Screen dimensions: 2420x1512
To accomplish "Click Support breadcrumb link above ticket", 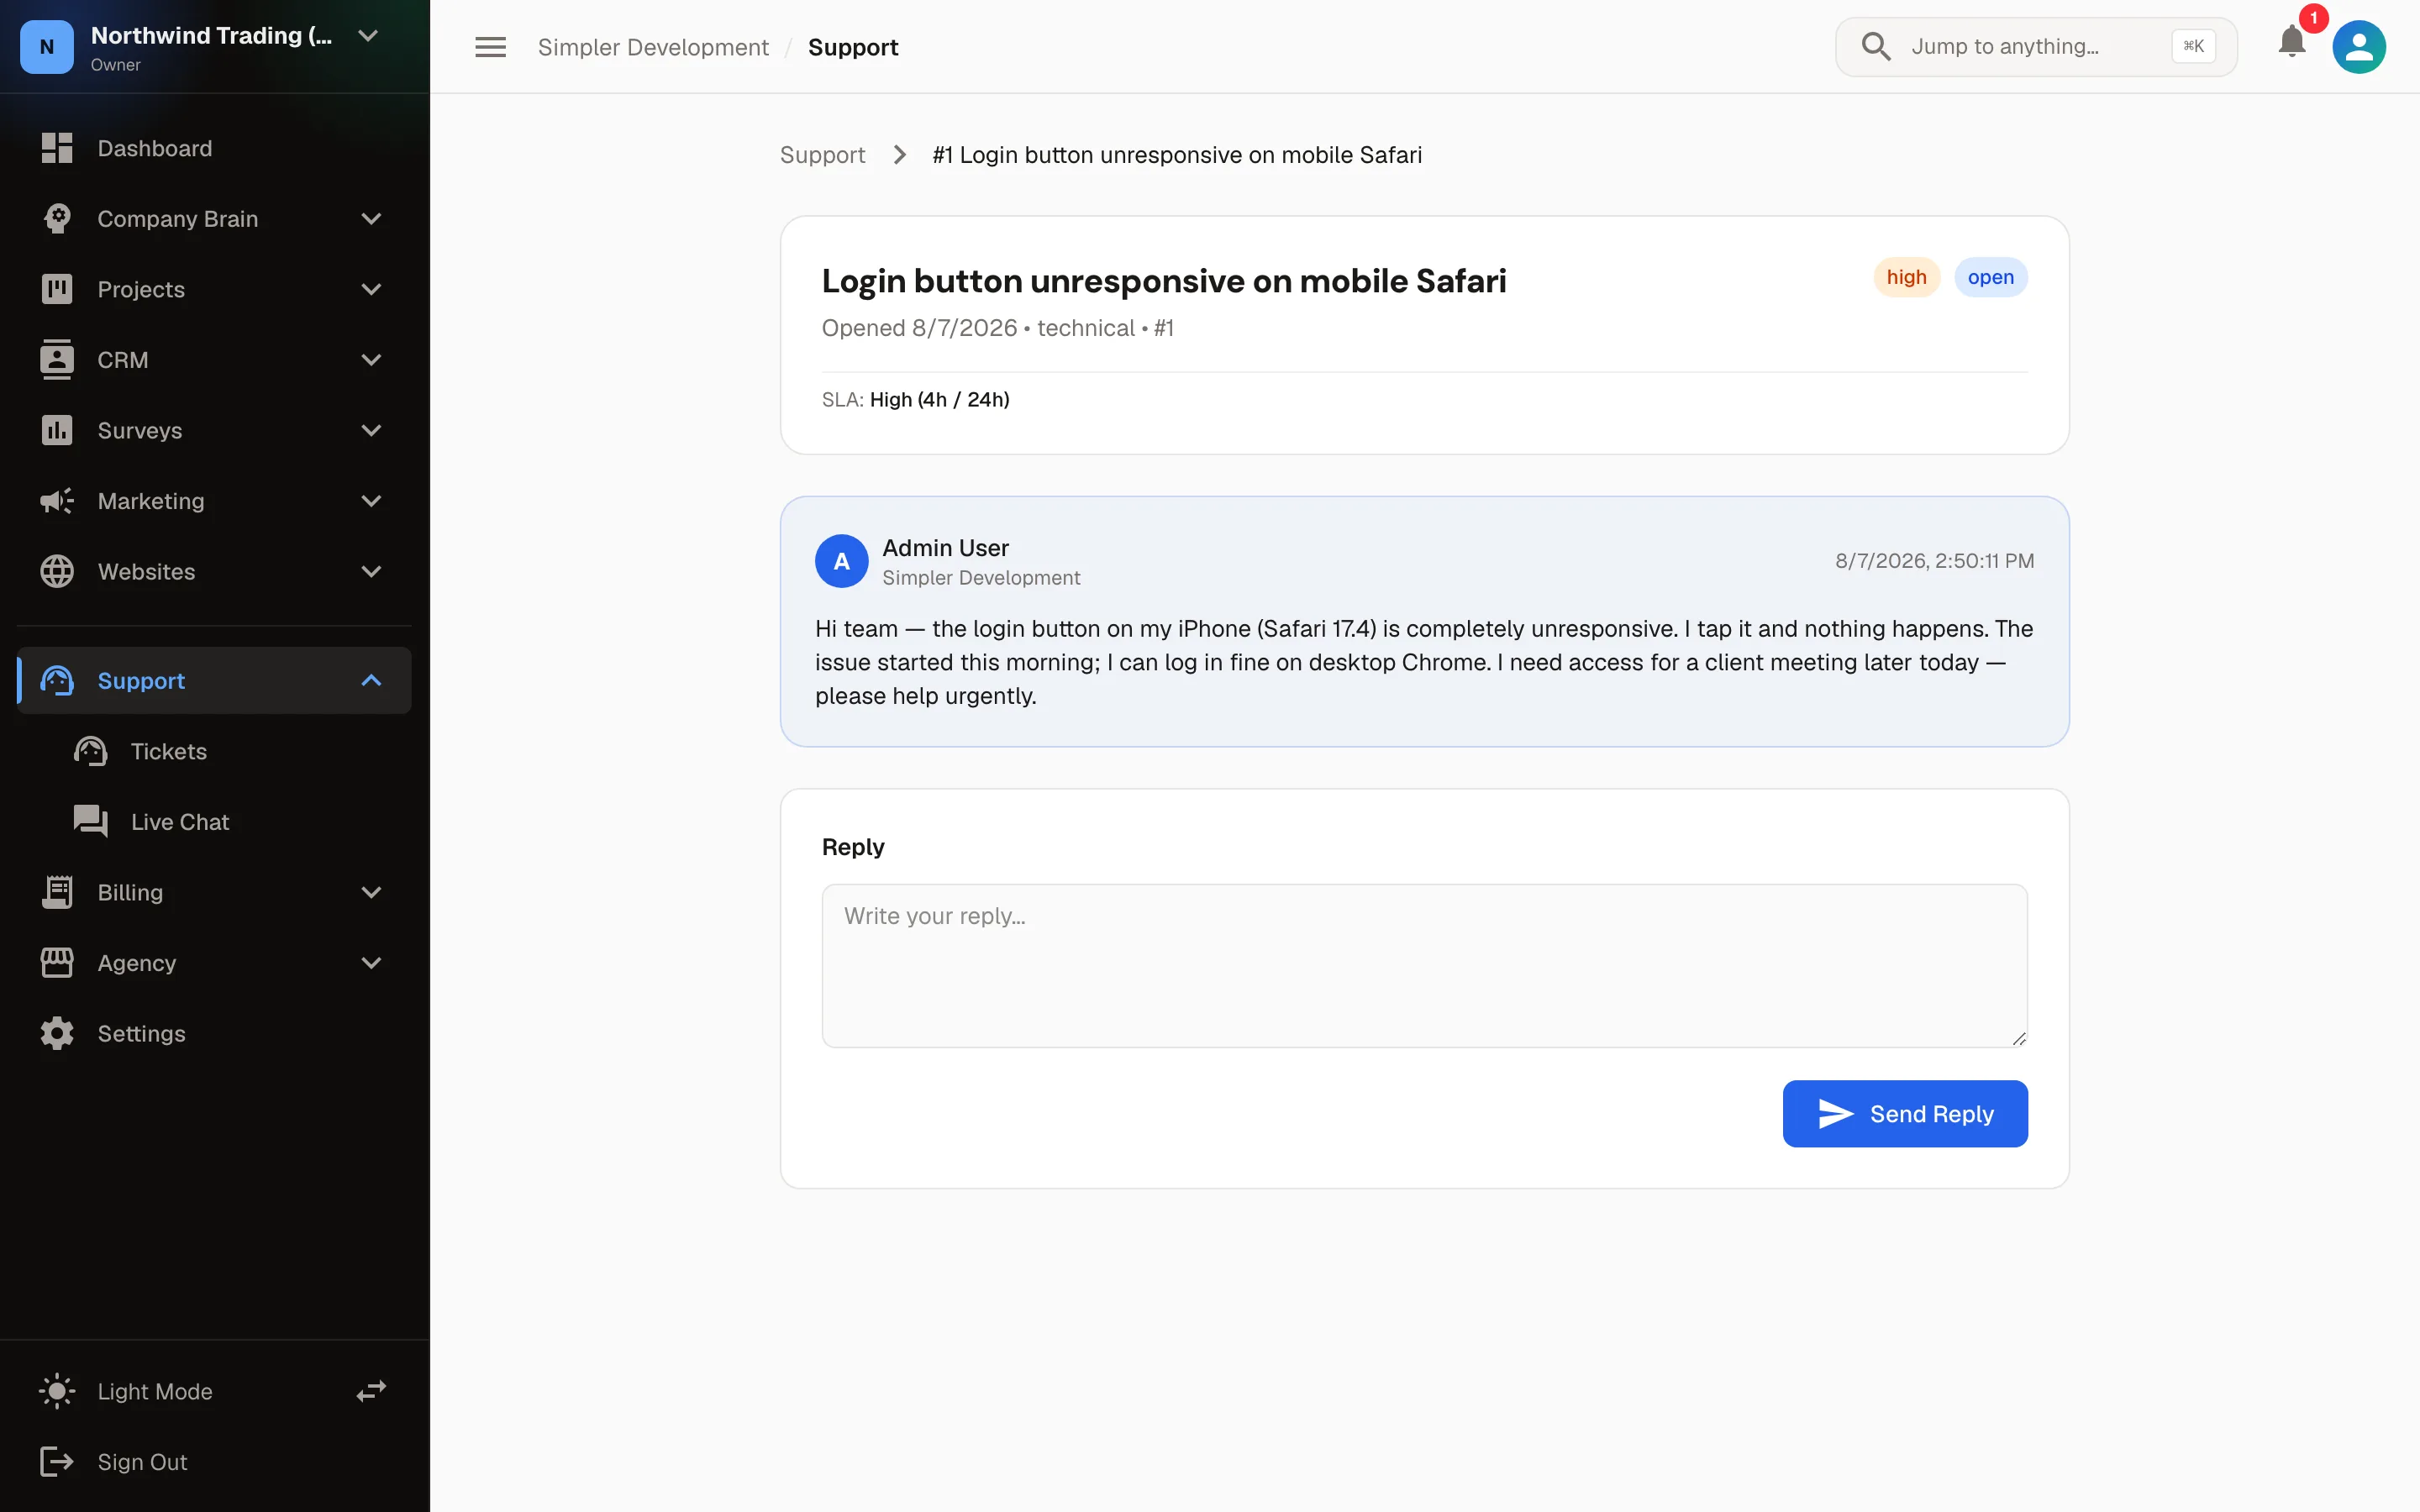I will coord(822,155).
